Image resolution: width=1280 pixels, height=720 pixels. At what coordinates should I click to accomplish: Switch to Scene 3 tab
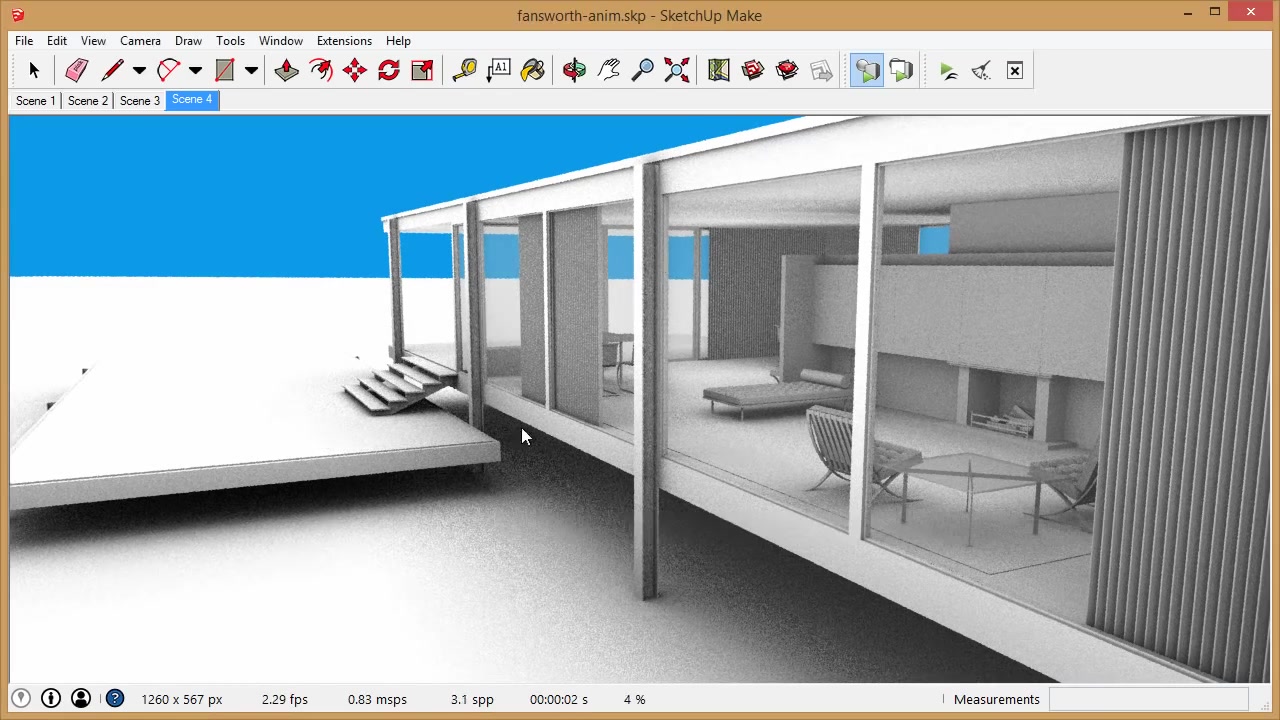coord(140,101)
